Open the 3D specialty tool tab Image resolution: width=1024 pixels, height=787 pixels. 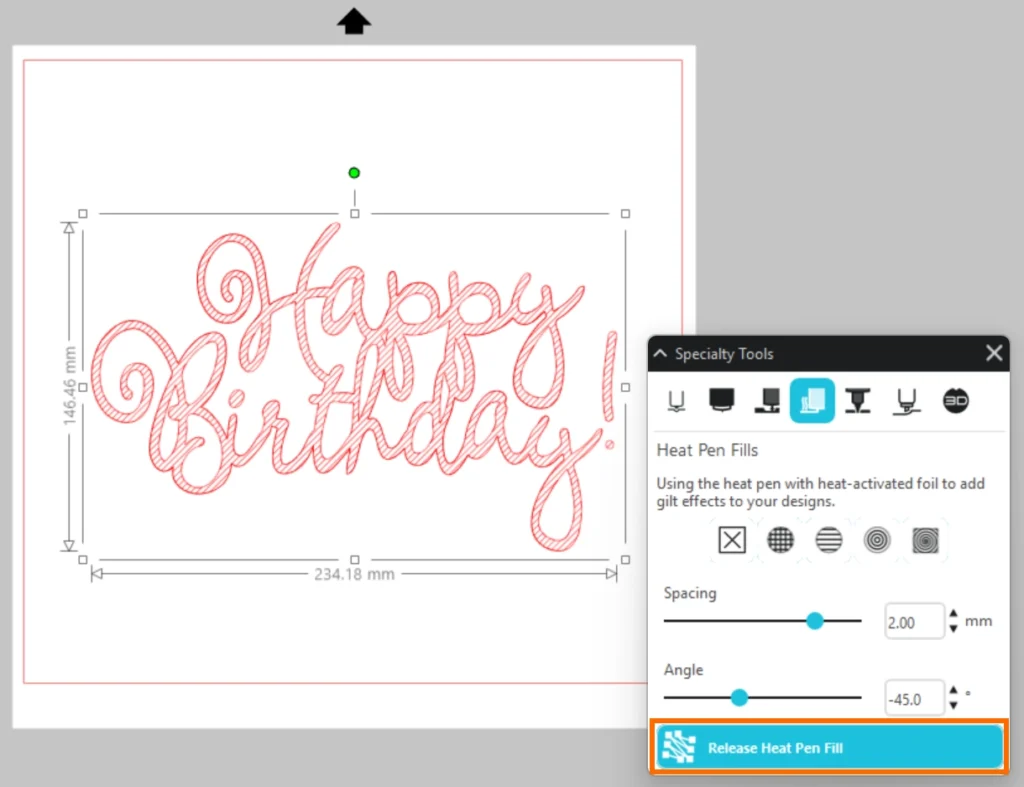point(955,401)
